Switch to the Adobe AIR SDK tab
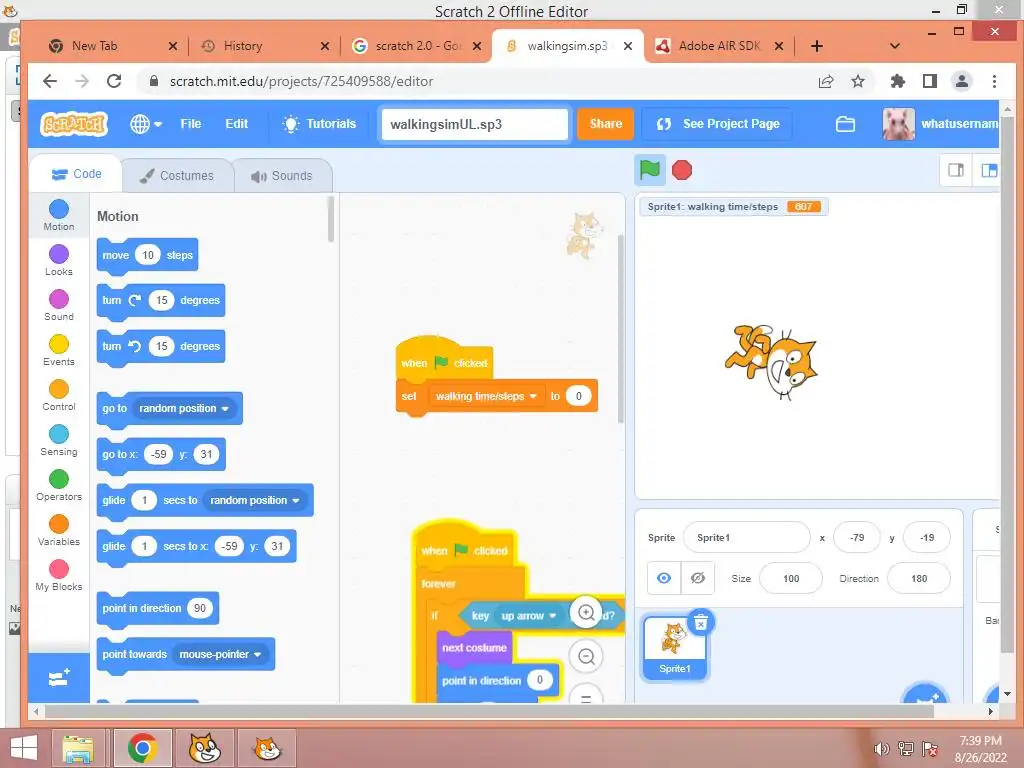The width and height of the screenshot is (1024, 768). click(x=717, y=46)
